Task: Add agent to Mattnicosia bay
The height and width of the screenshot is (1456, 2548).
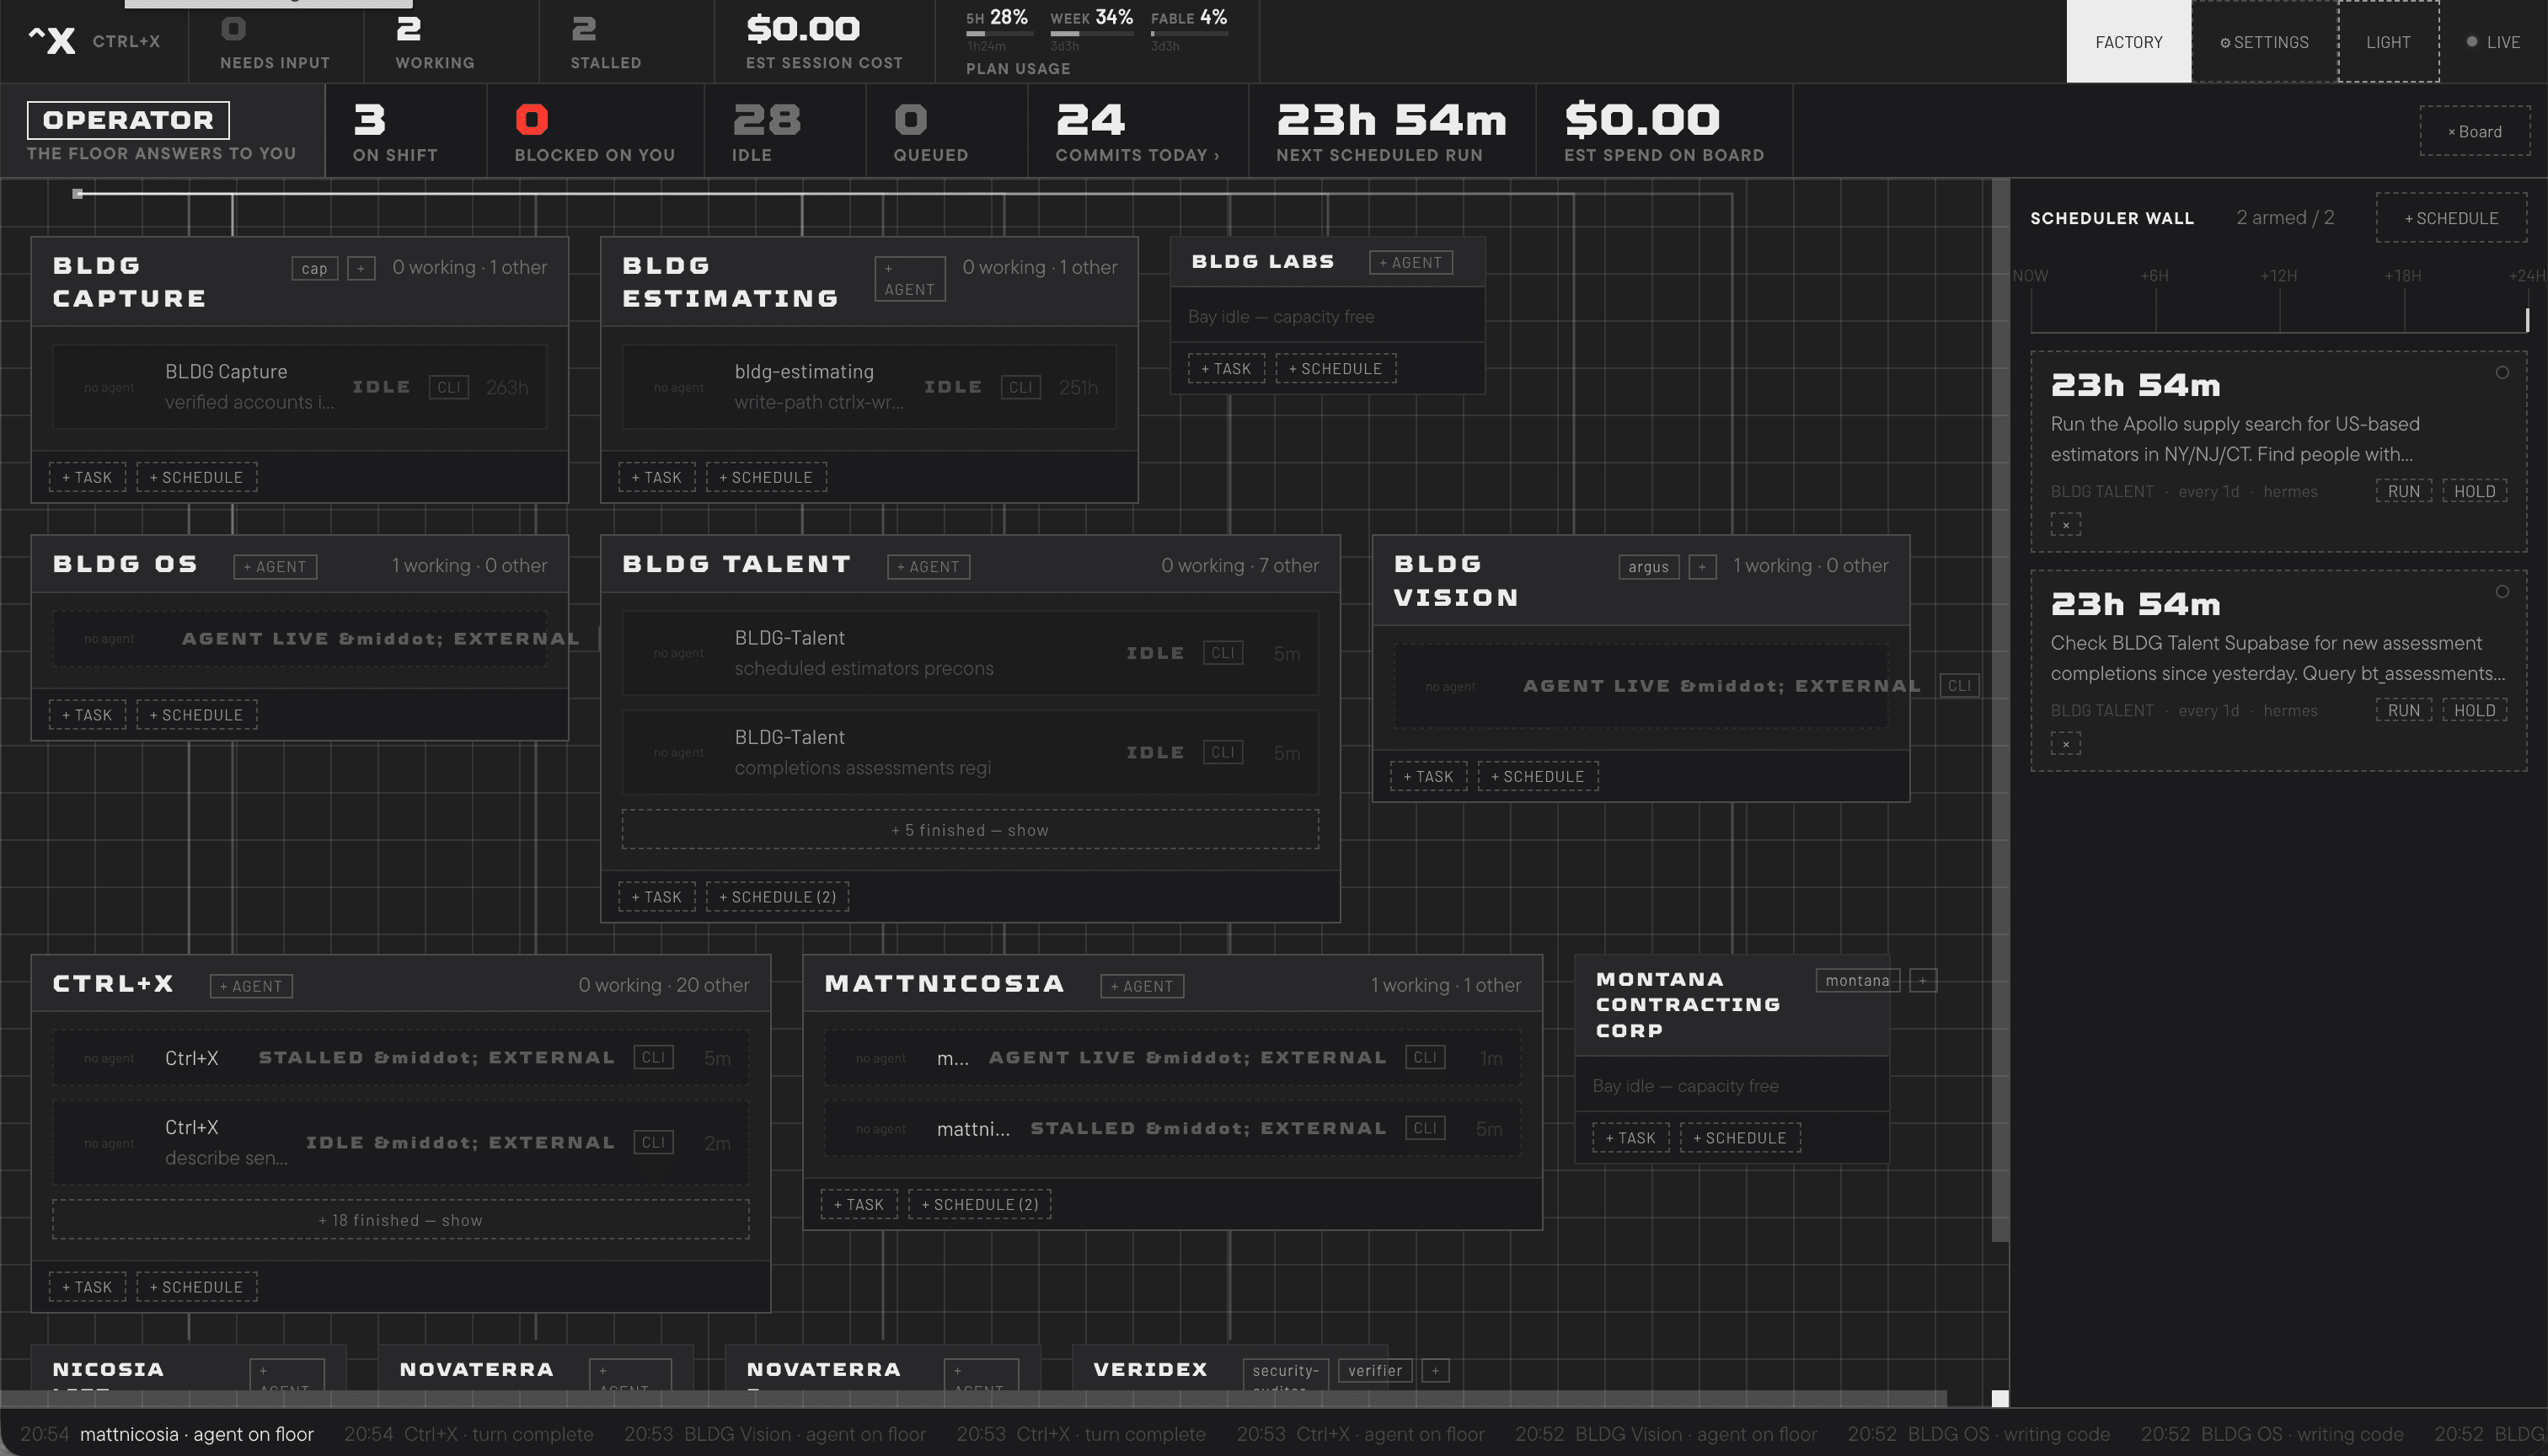Action: coord(1142,986)
